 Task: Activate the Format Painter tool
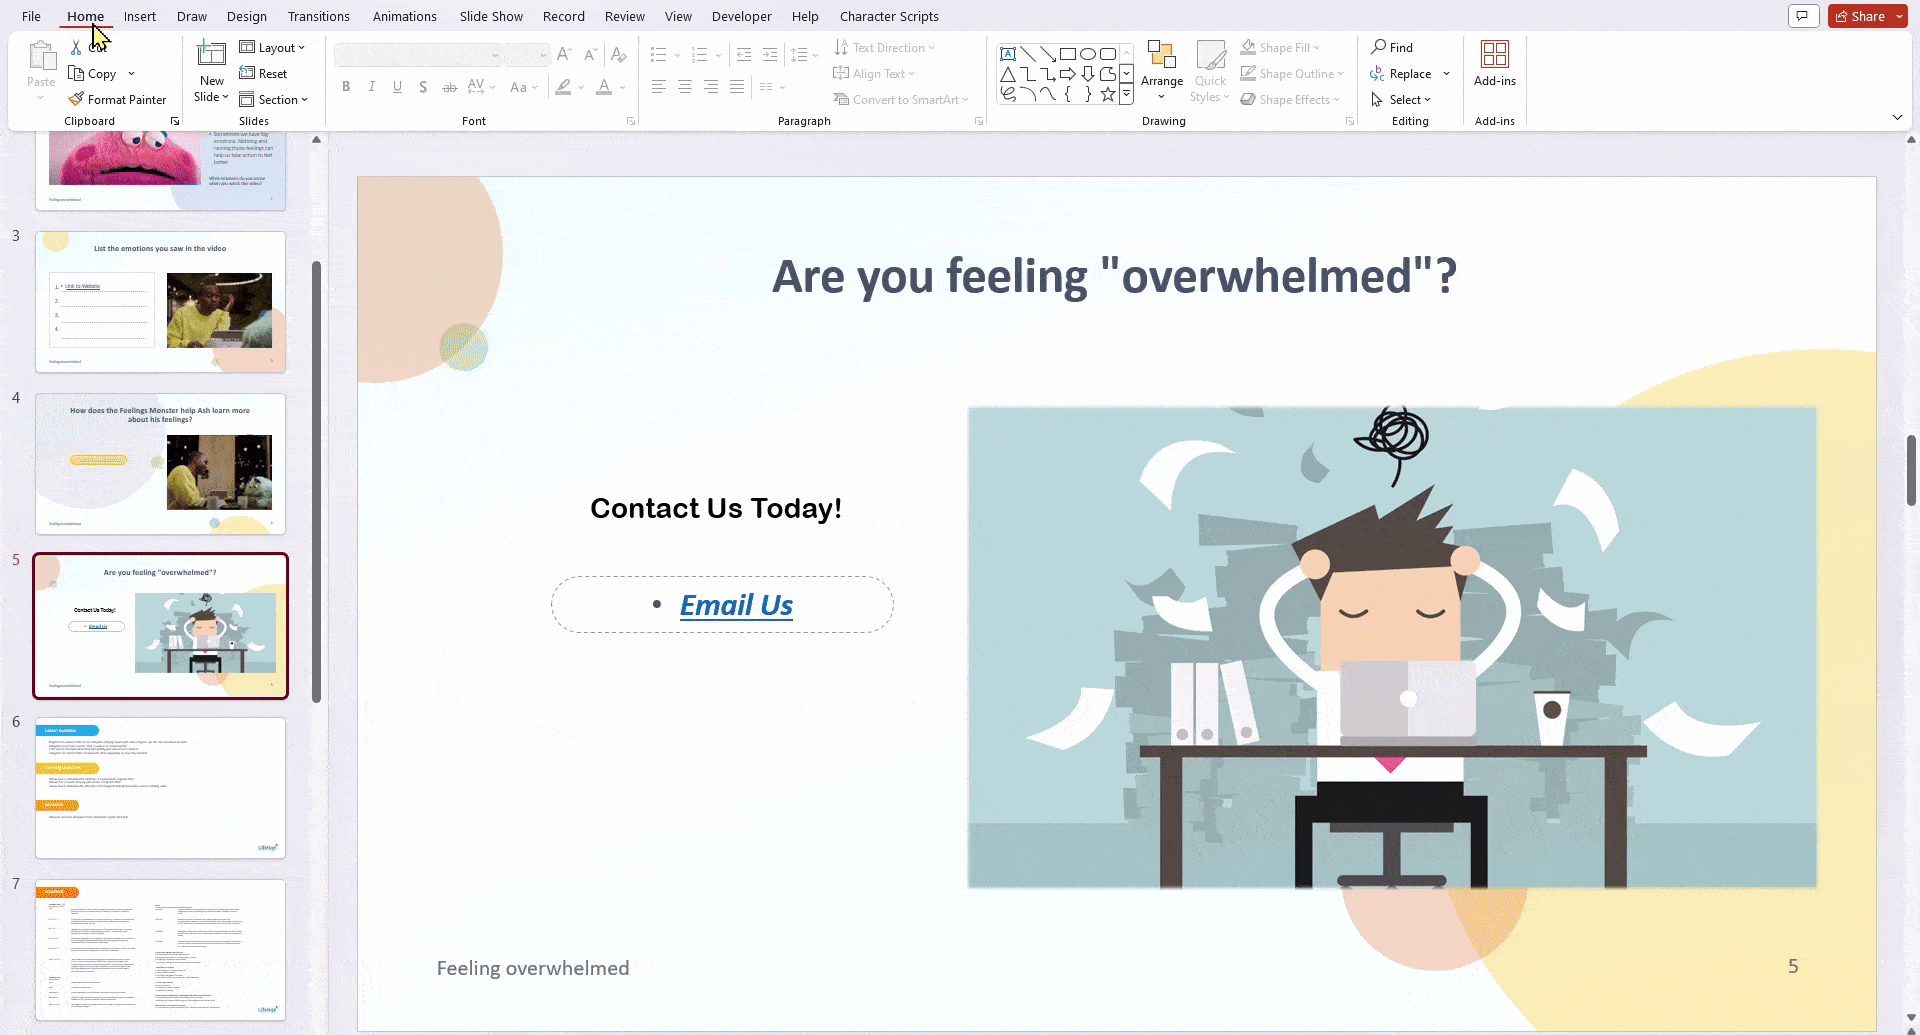(x=118, y=99)
